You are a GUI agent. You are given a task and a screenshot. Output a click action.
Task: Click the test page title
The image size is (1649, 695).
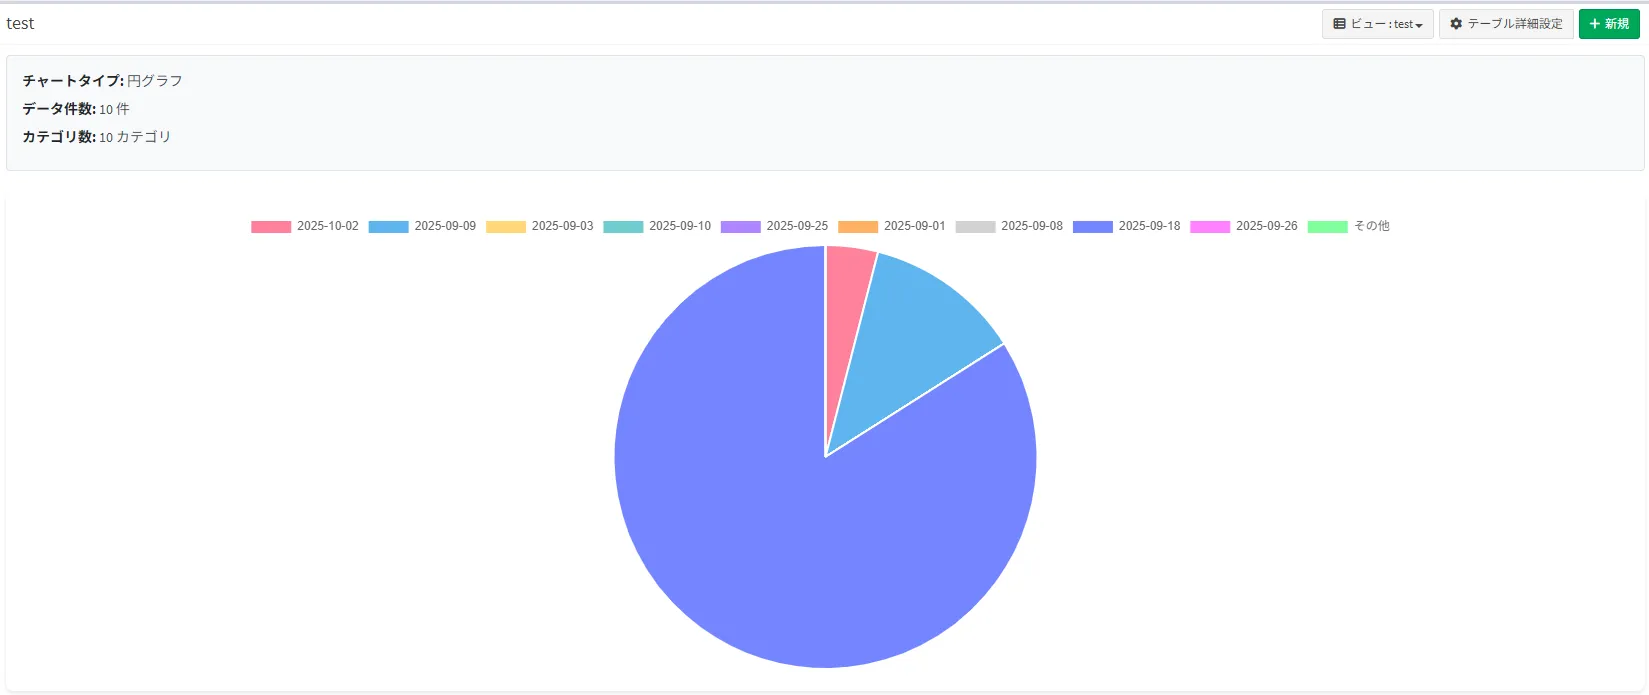click(x=20, y=24)
